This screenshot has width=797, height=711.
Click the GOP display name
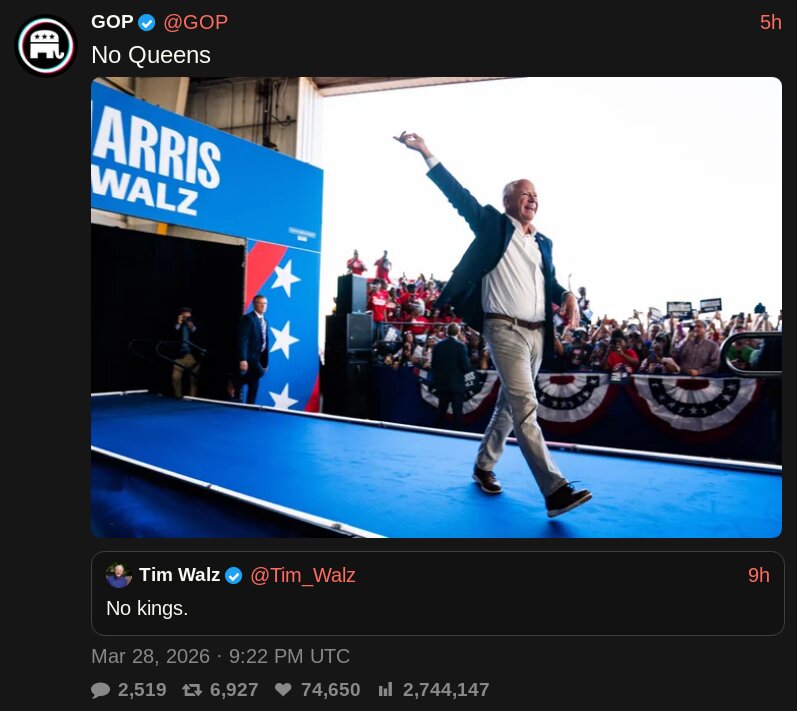tap(112, 22)
